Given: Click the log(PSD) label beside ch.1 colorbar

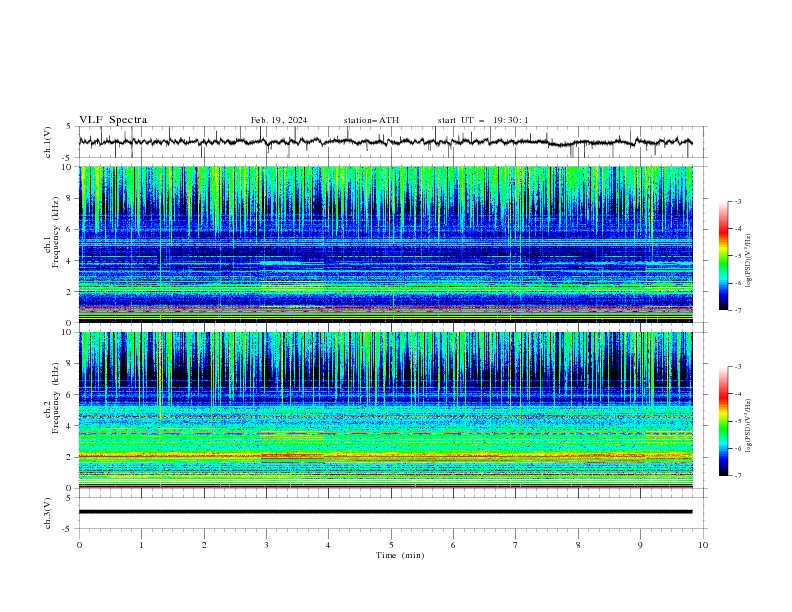Looking at the screenshot, I should [749, 261].
